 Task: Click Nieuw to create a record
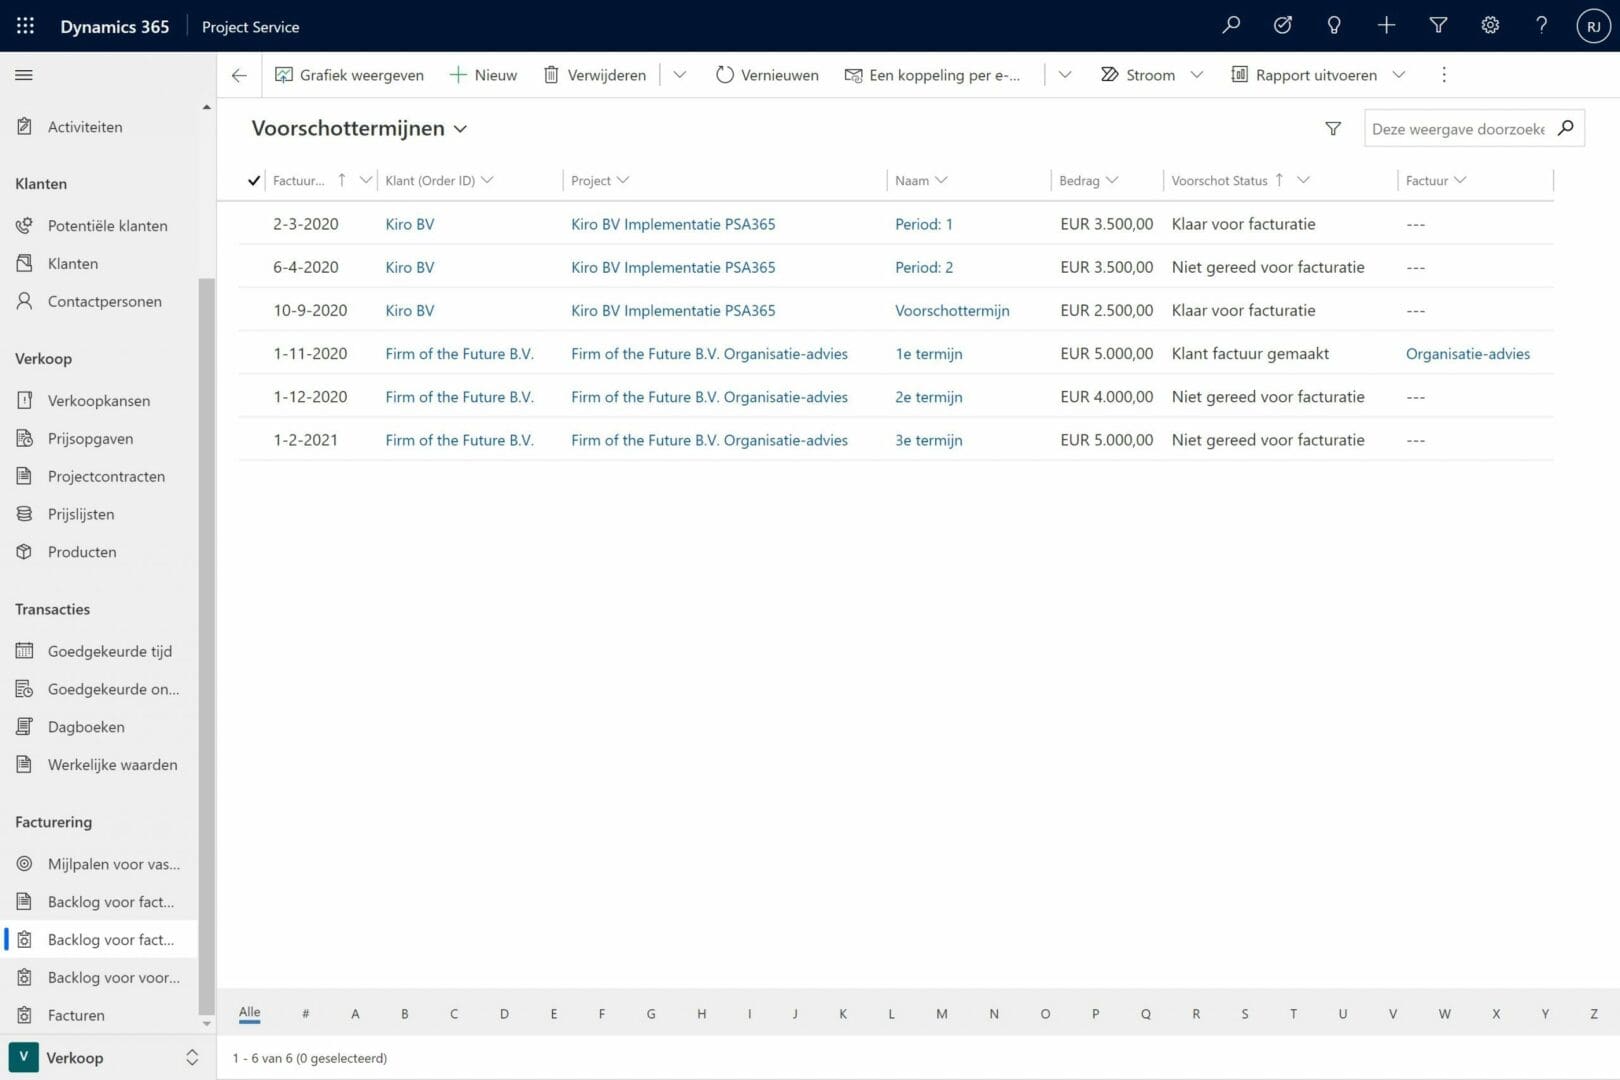point(483,75)
